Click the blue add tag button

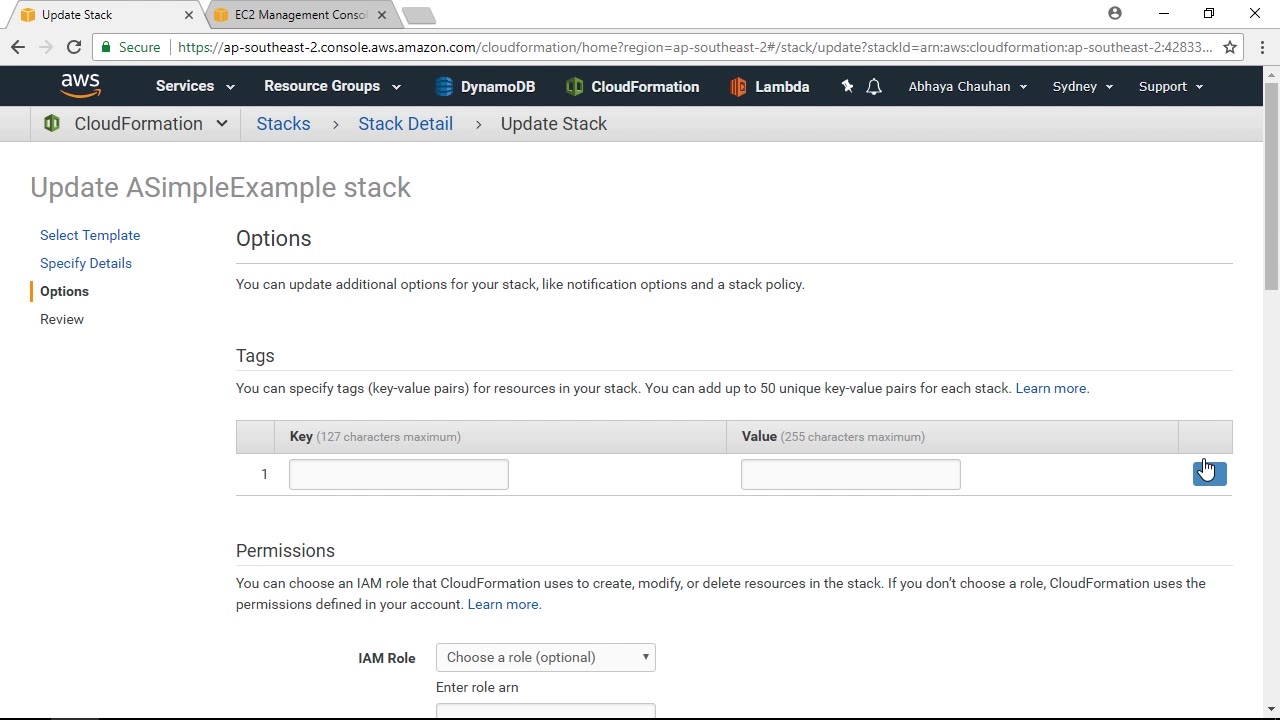click(1209, 474)
